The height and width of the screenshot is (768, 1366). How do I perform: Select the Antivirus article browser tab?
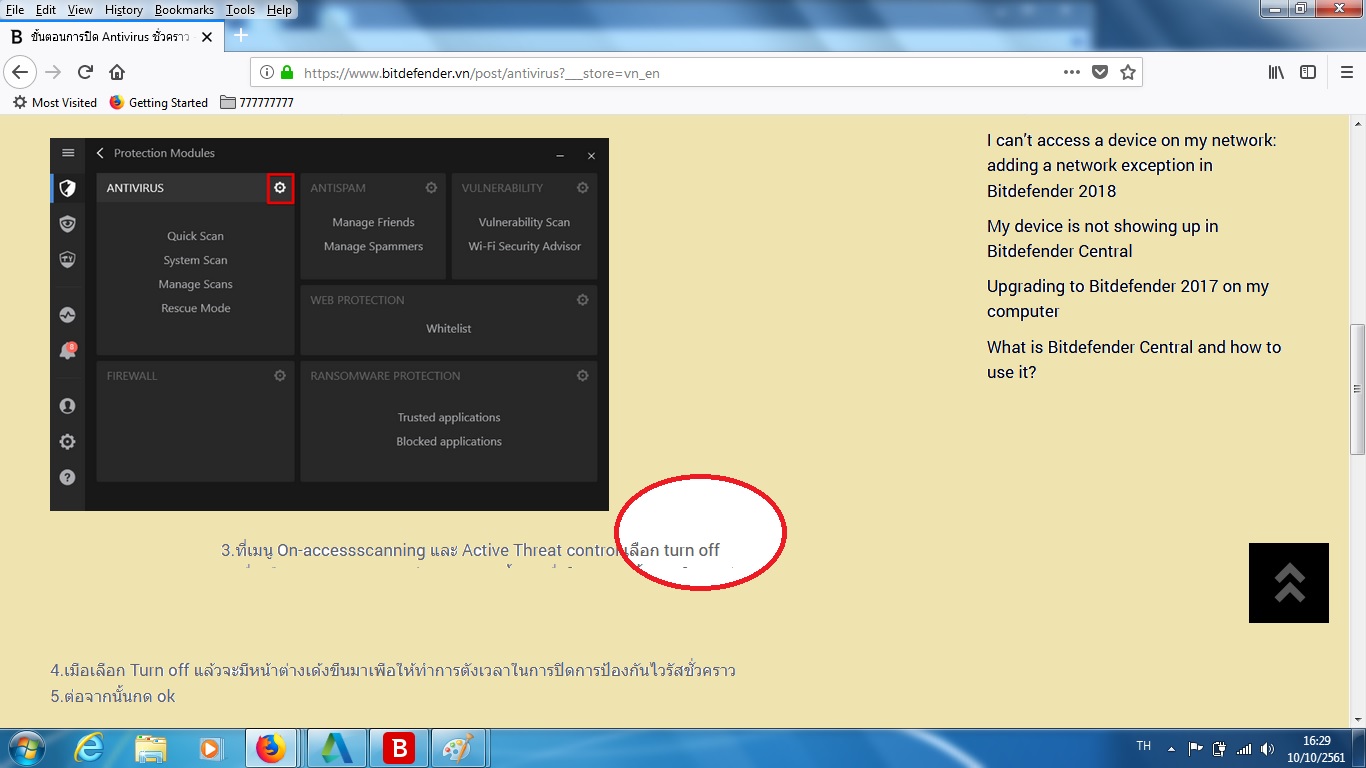click(x=111, y=37)
